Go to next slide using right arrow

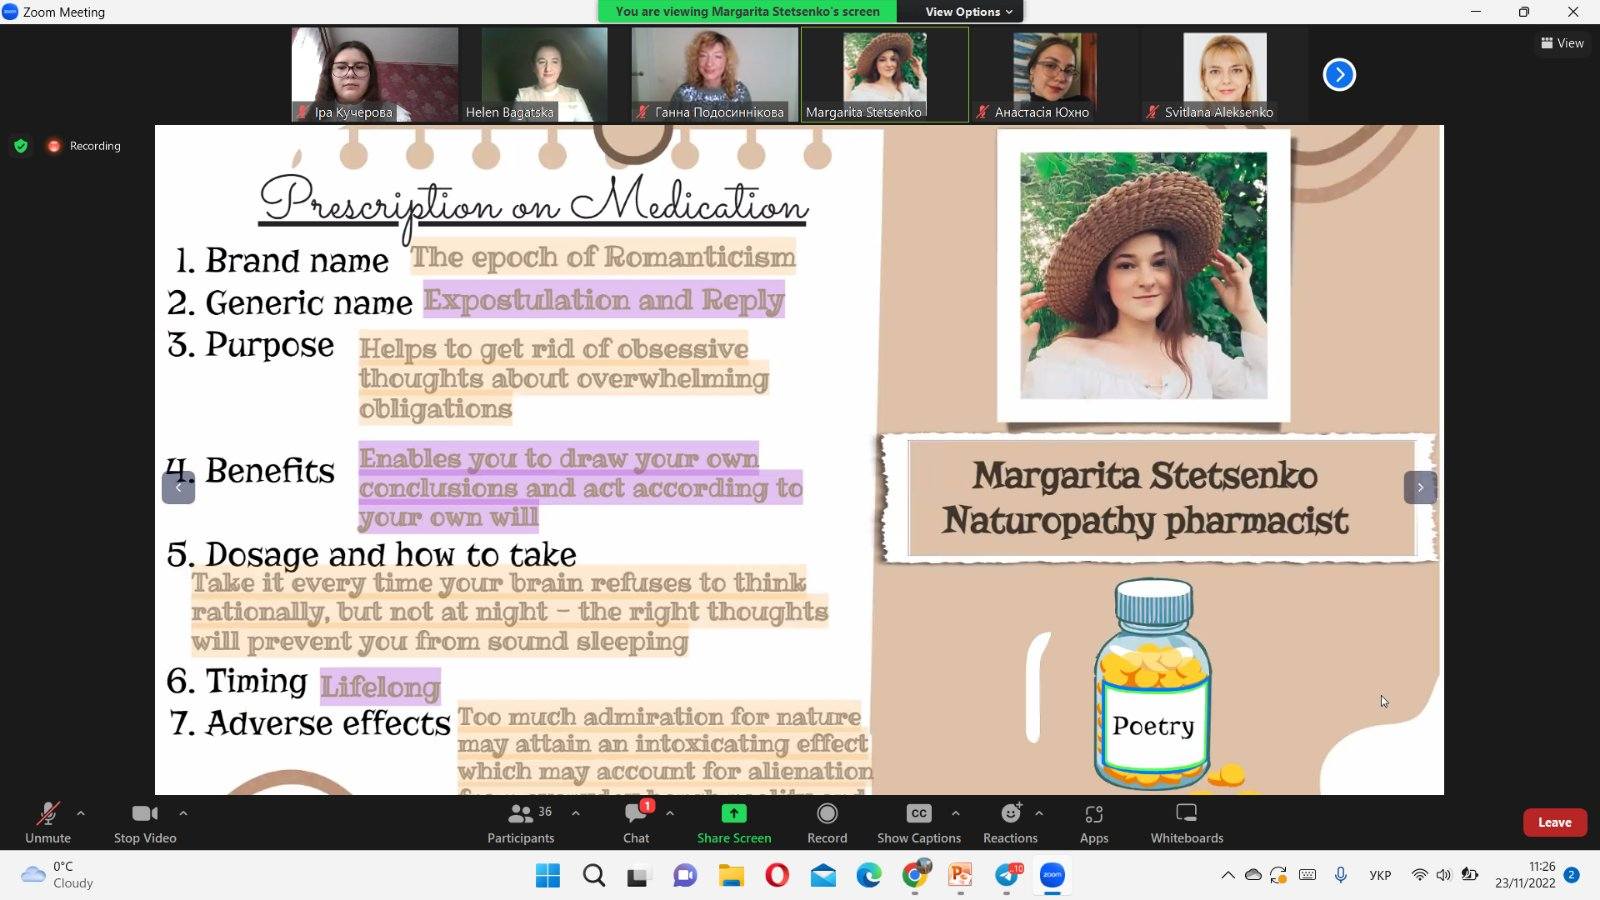[x=1420, y=488]
